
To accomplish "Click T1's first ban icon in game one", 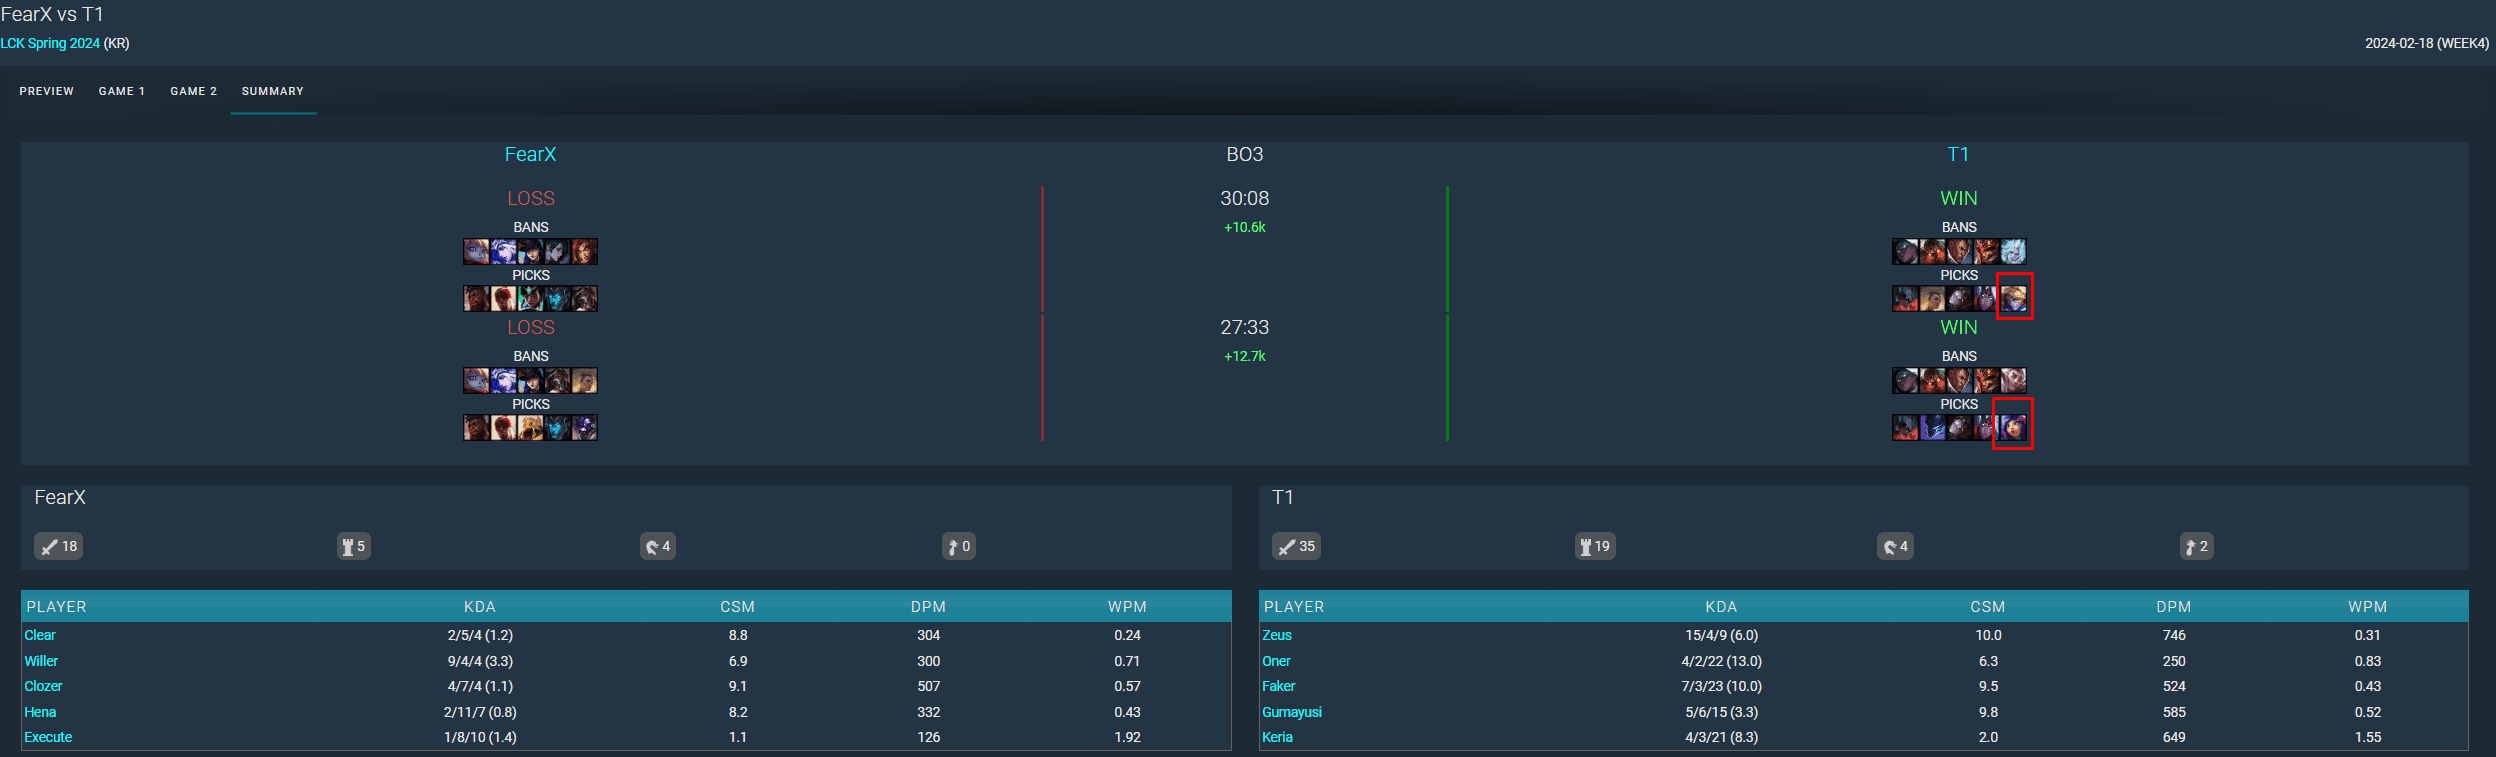I will (1906, 251).
